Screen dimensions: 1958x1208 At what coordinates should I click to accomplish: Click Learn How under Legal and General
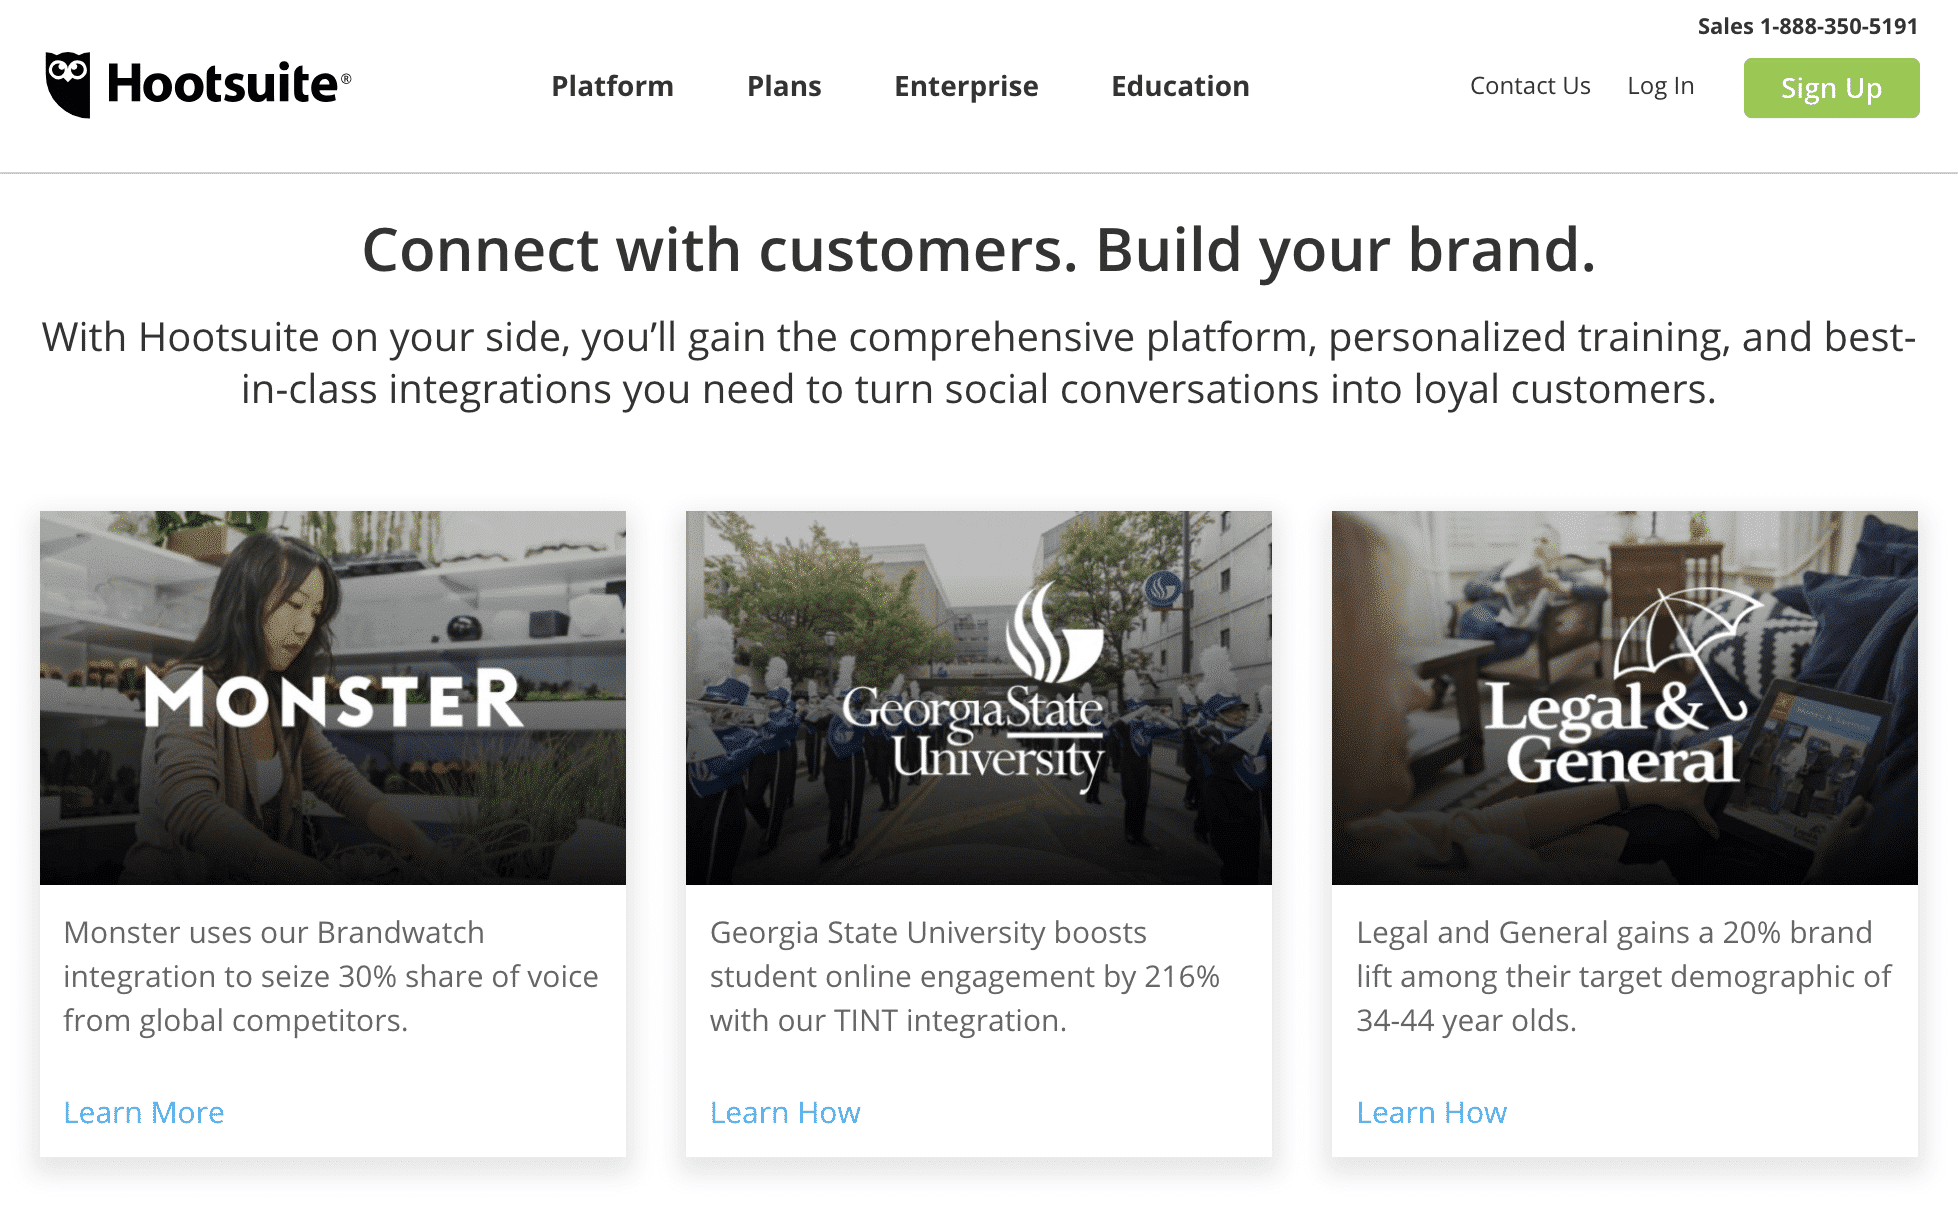point(1431,1112)
